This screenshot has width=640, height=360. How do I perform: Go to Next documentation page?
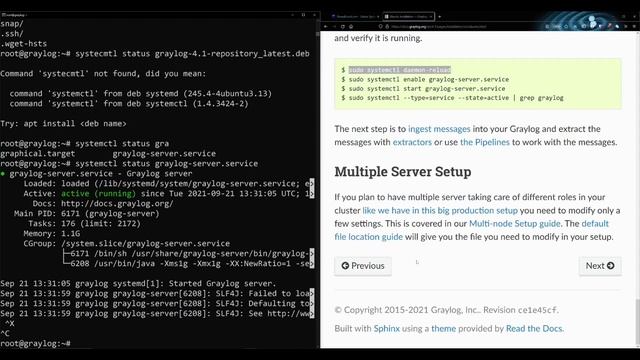600,266
